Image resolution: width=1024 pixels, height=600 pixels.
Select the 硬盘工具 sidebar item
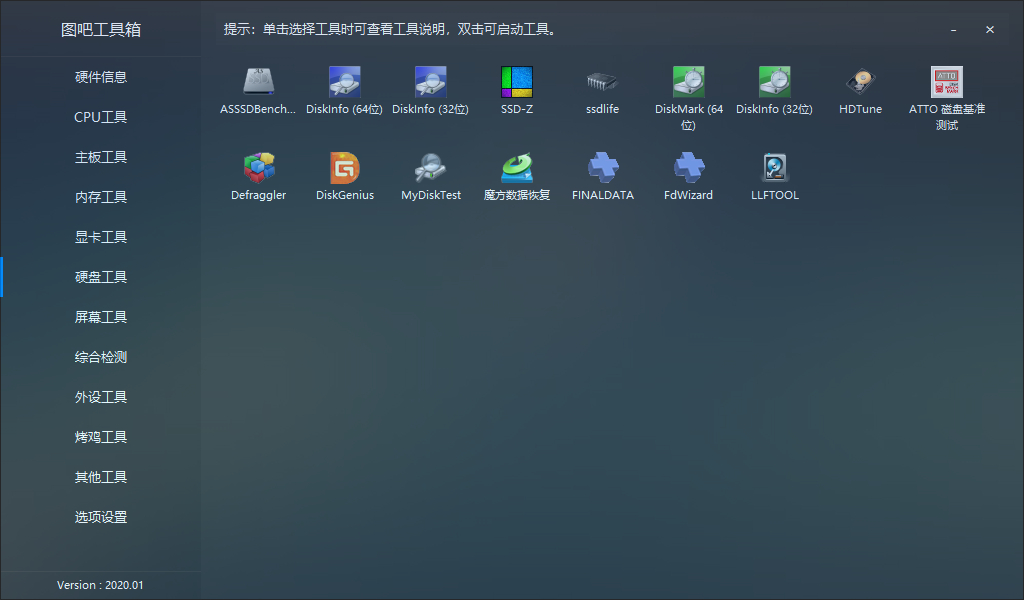[x=101, y=277]
